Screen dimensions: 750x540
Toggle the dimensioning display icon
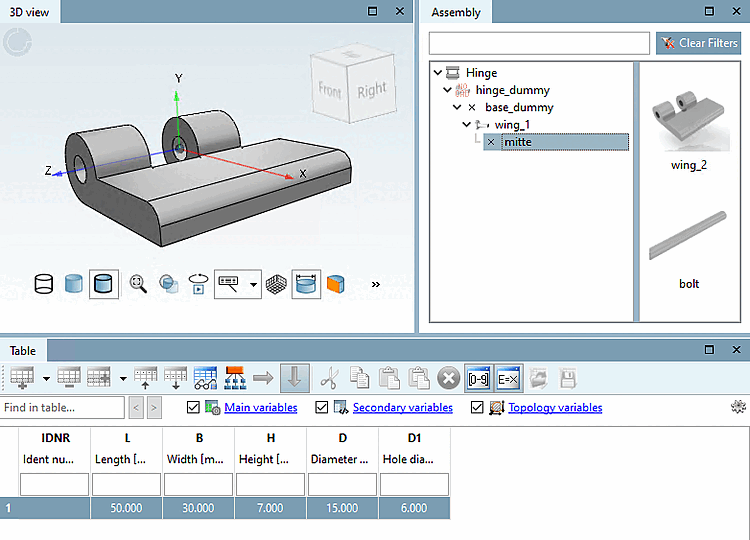(x=306, y=284)
